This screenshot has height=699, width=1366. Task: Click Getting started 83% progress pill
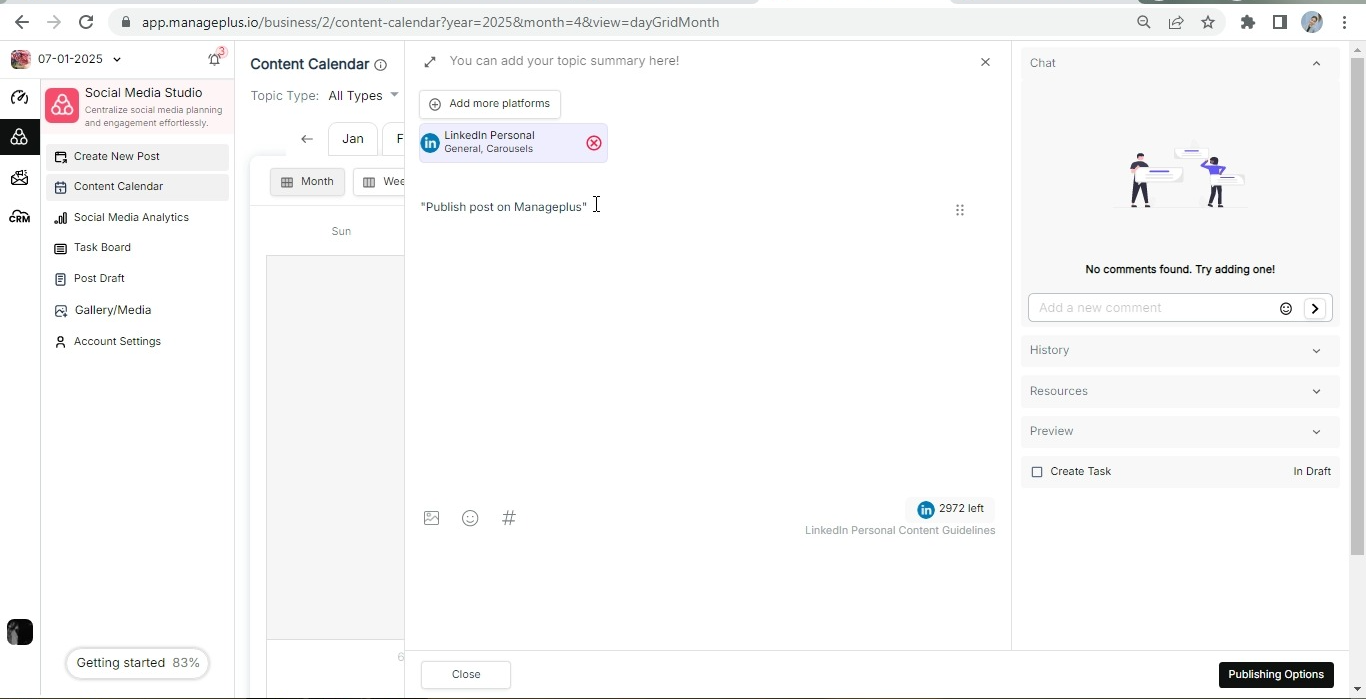[138, 663]
